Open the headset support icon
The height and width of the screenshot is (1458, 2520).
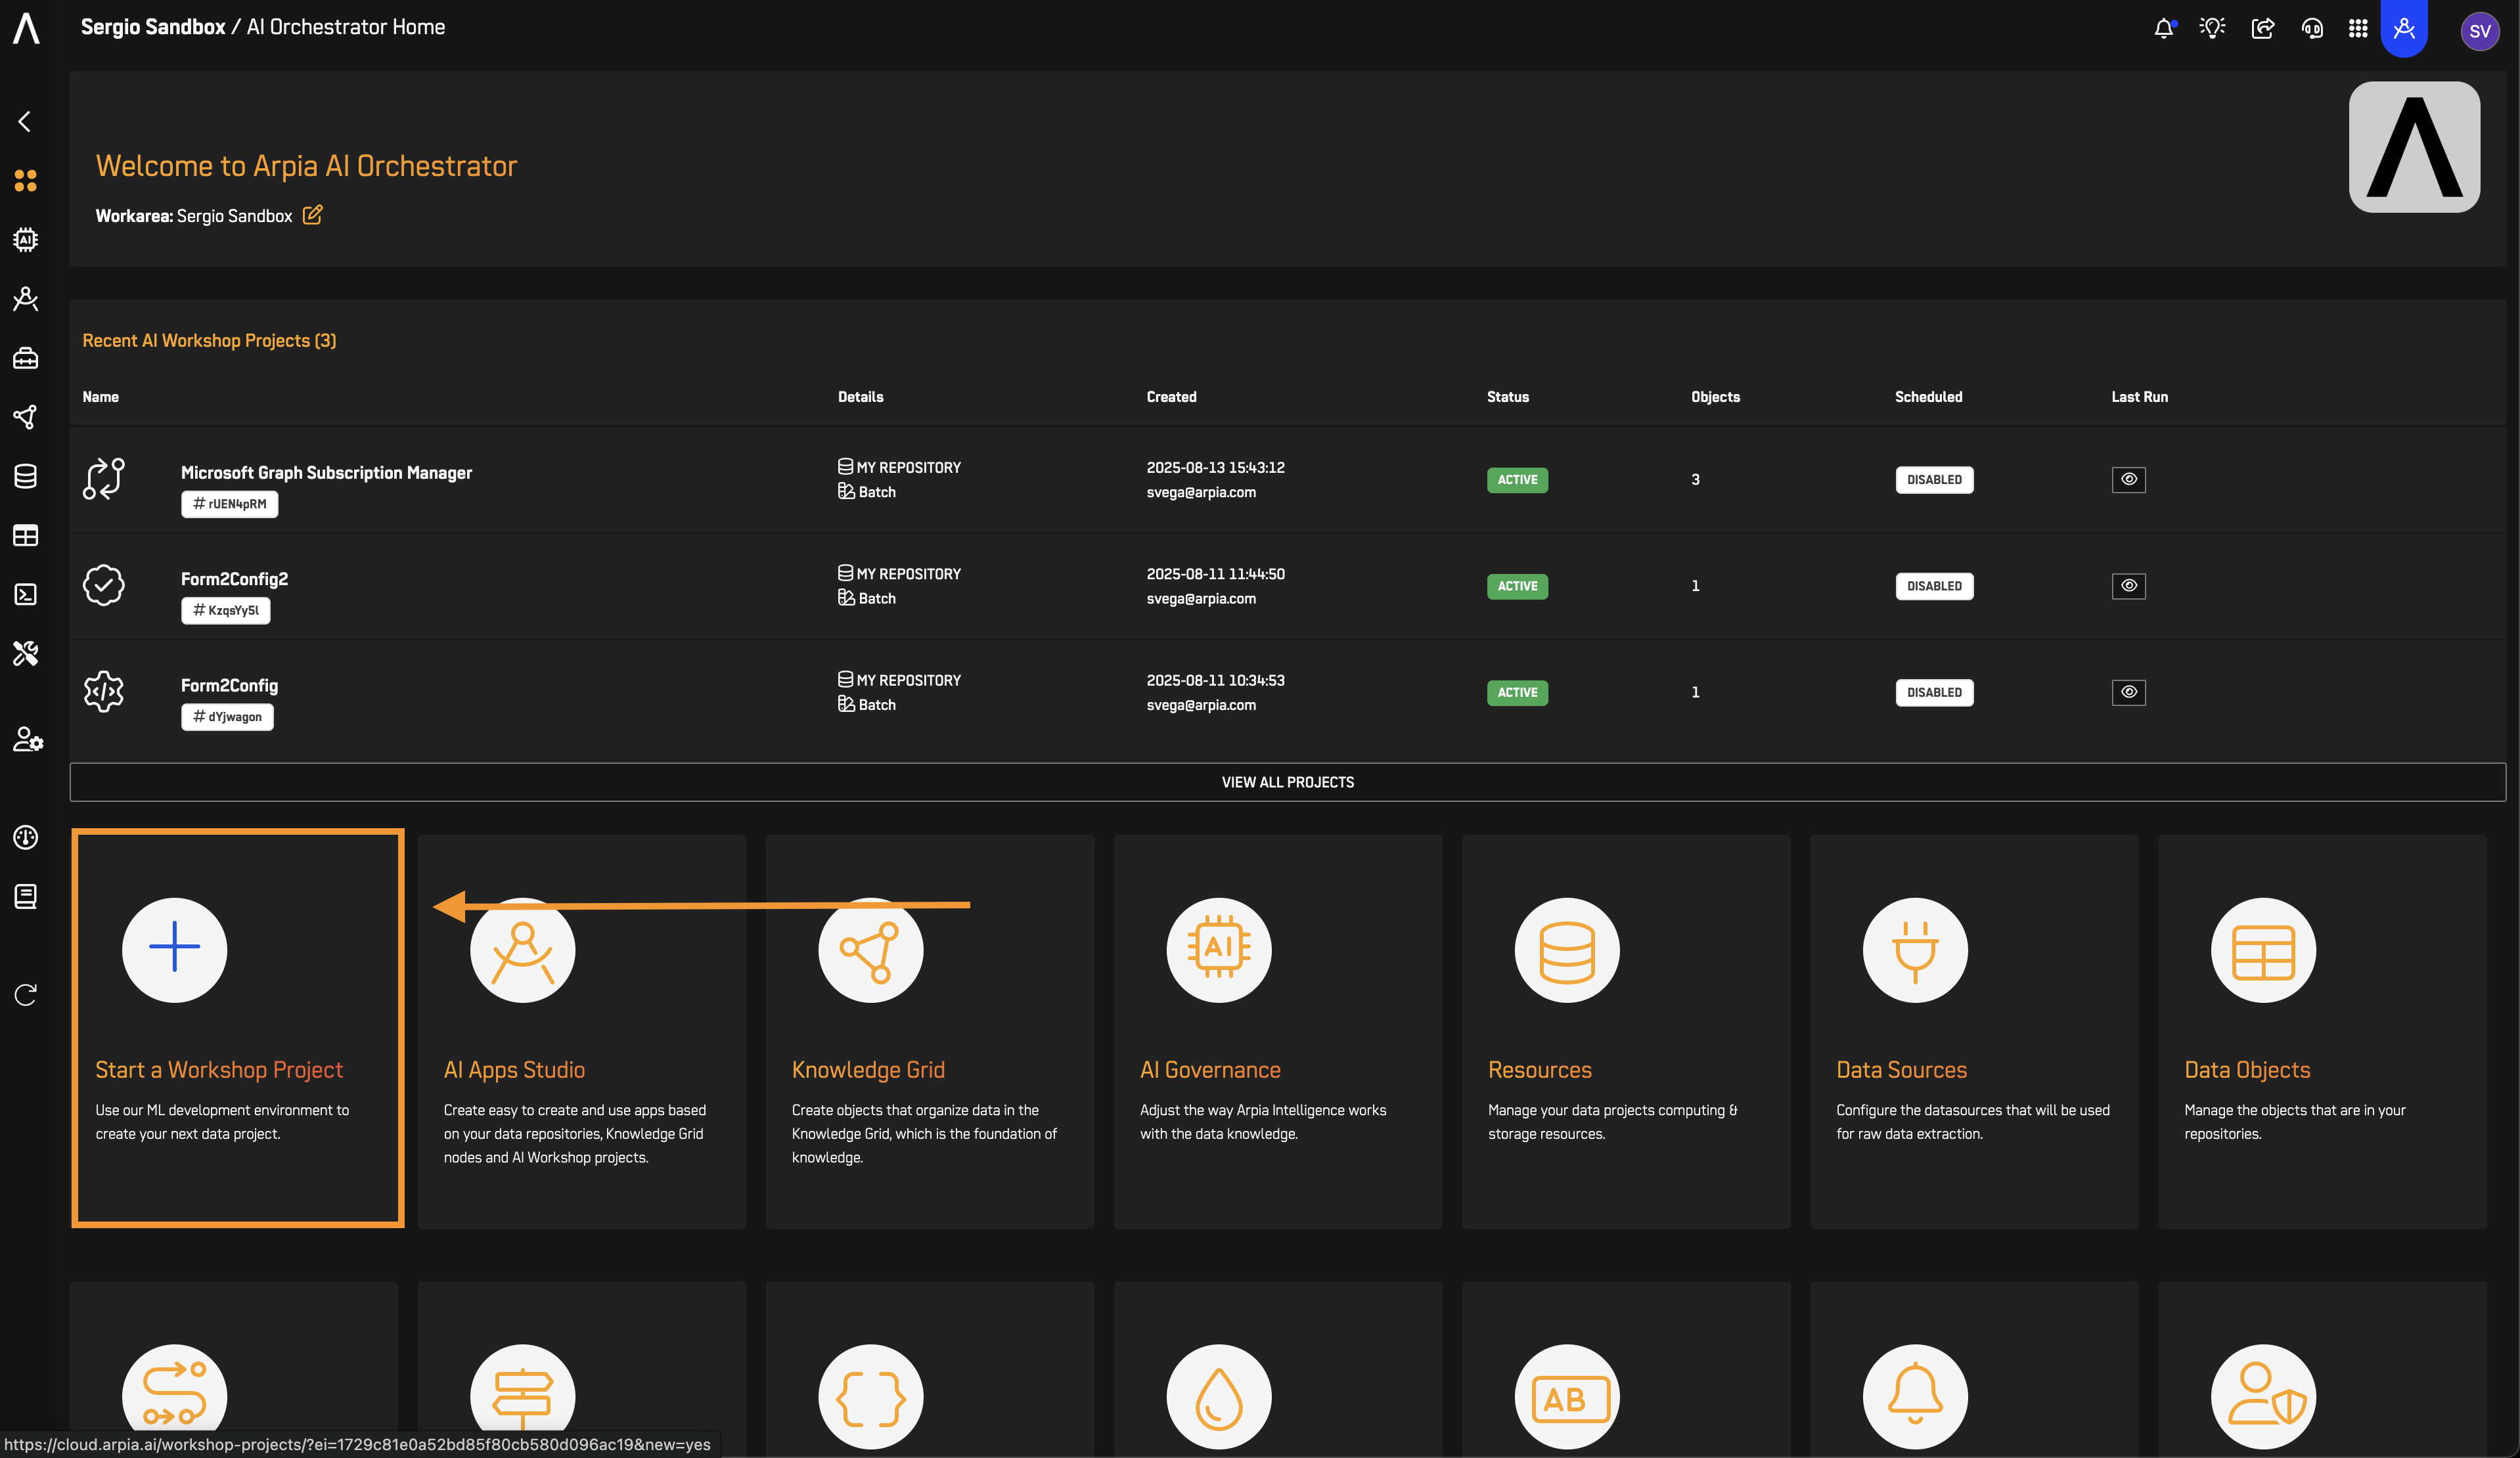coord(2312,29)
